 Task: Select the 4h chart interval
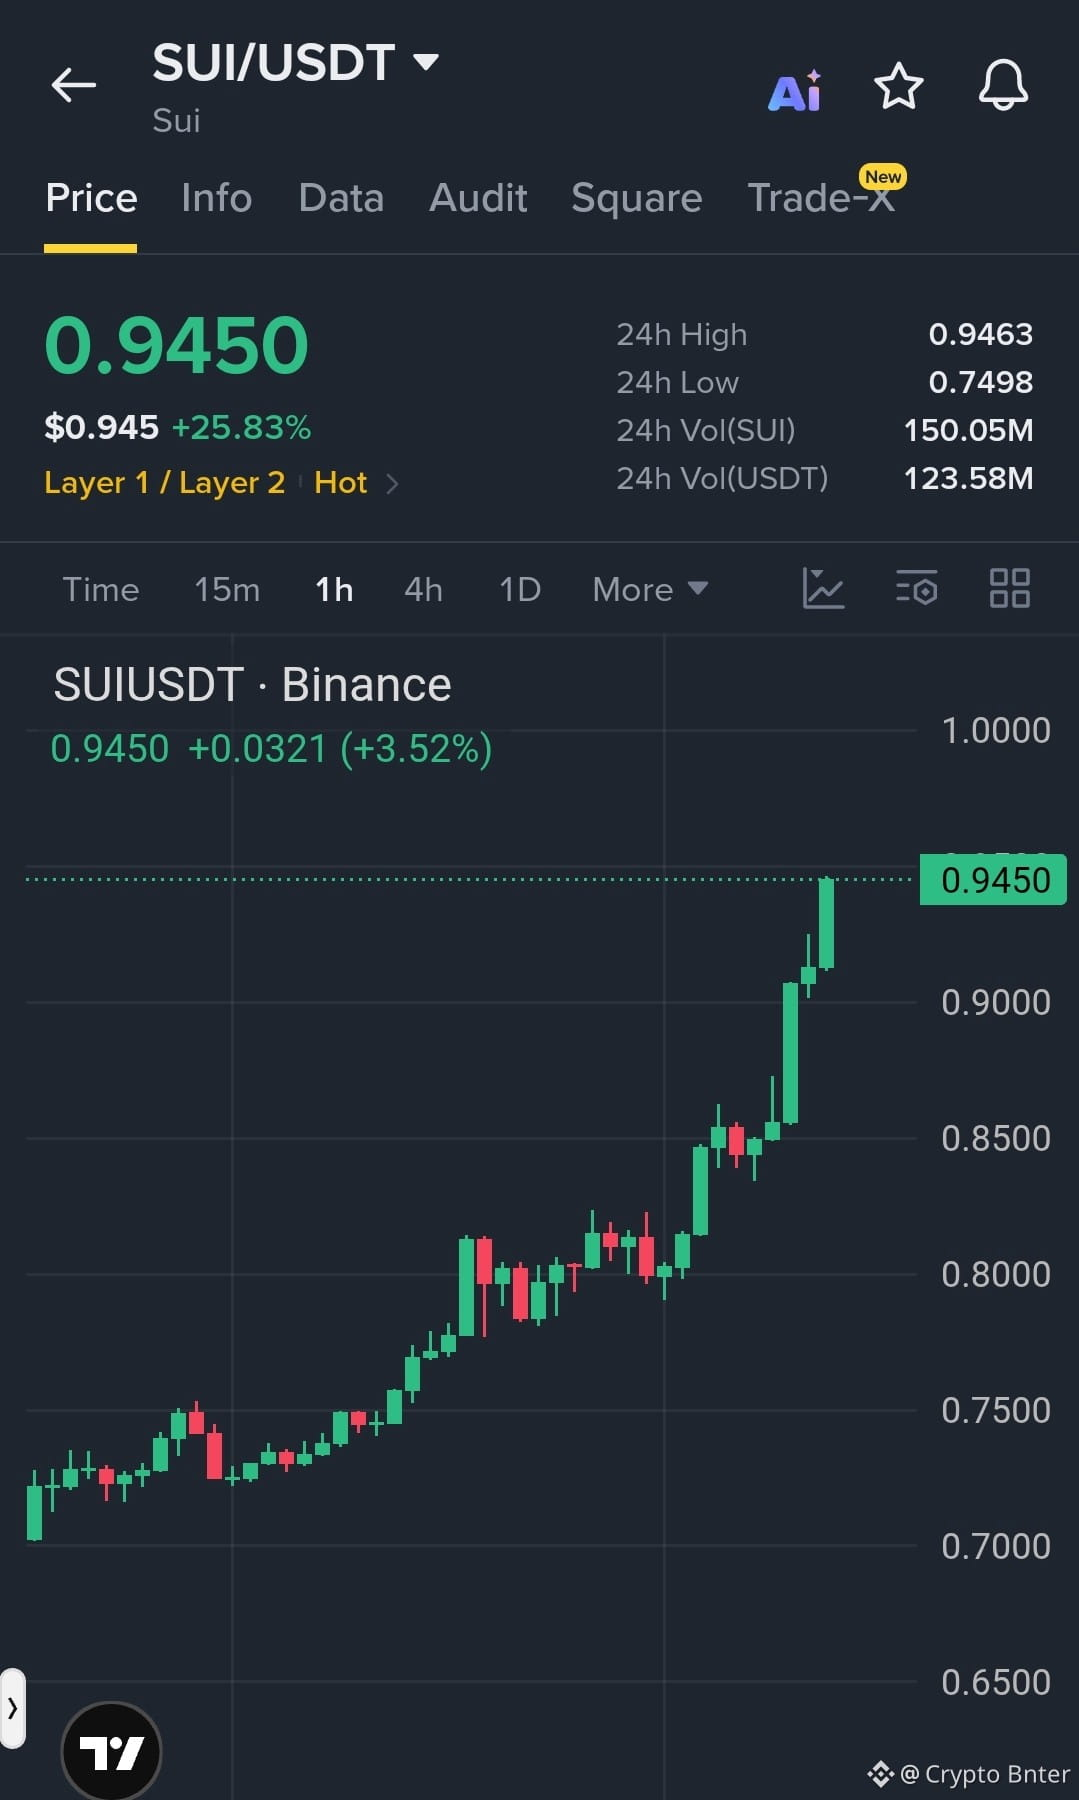click(x=423, y=589)
